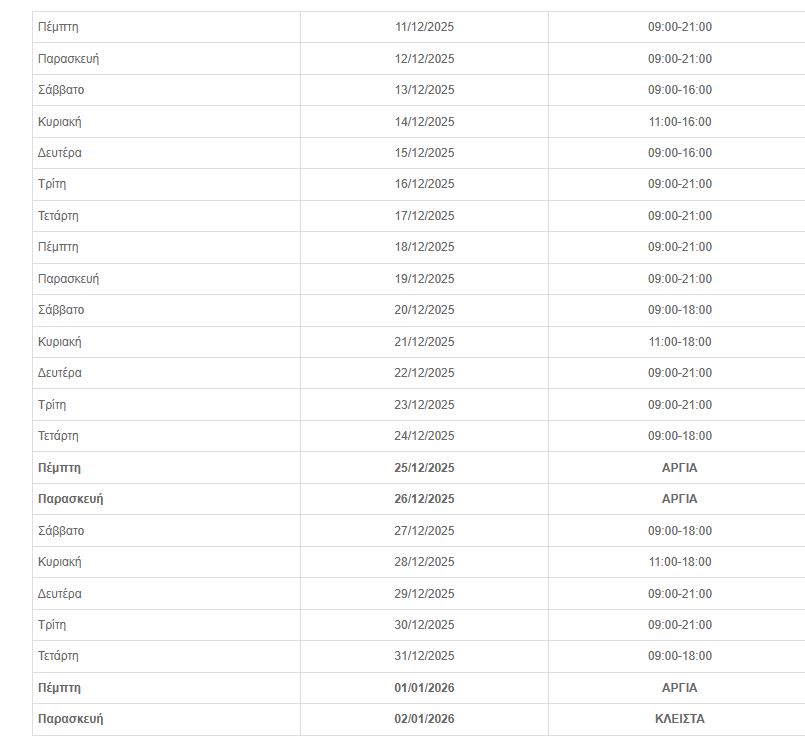Click the bold Πέμπτη cell for 25/12/2025
The image size is (805, 740).
(x=59, y=467)
